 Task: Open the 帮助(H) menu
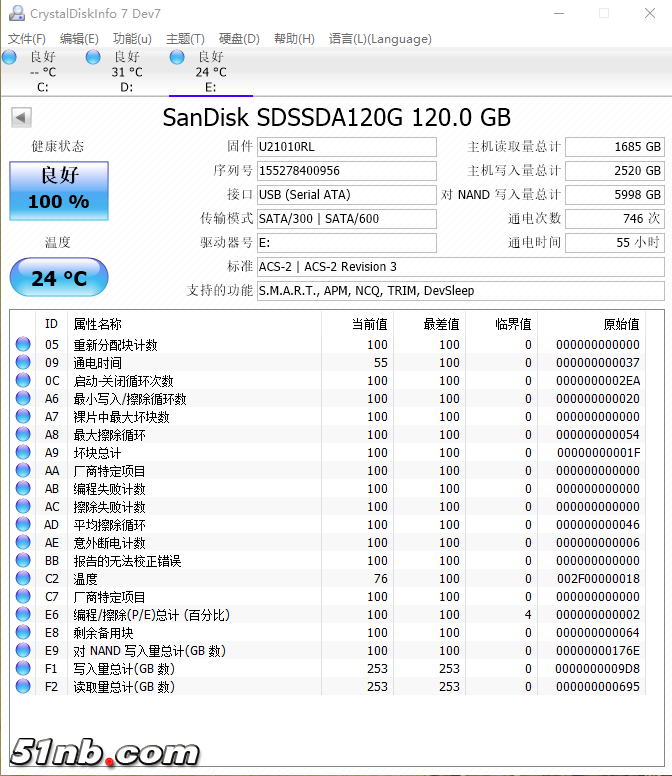click(294, 39)
